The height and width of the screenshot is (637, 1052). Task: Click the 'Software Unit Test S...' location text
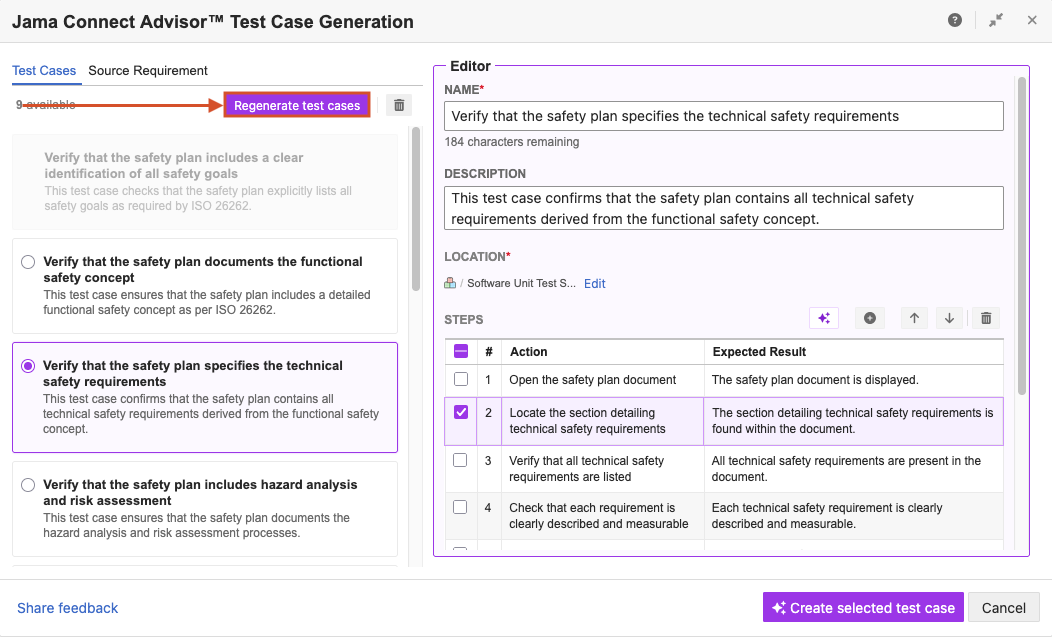pyautogui.click(x=521, y=283)
